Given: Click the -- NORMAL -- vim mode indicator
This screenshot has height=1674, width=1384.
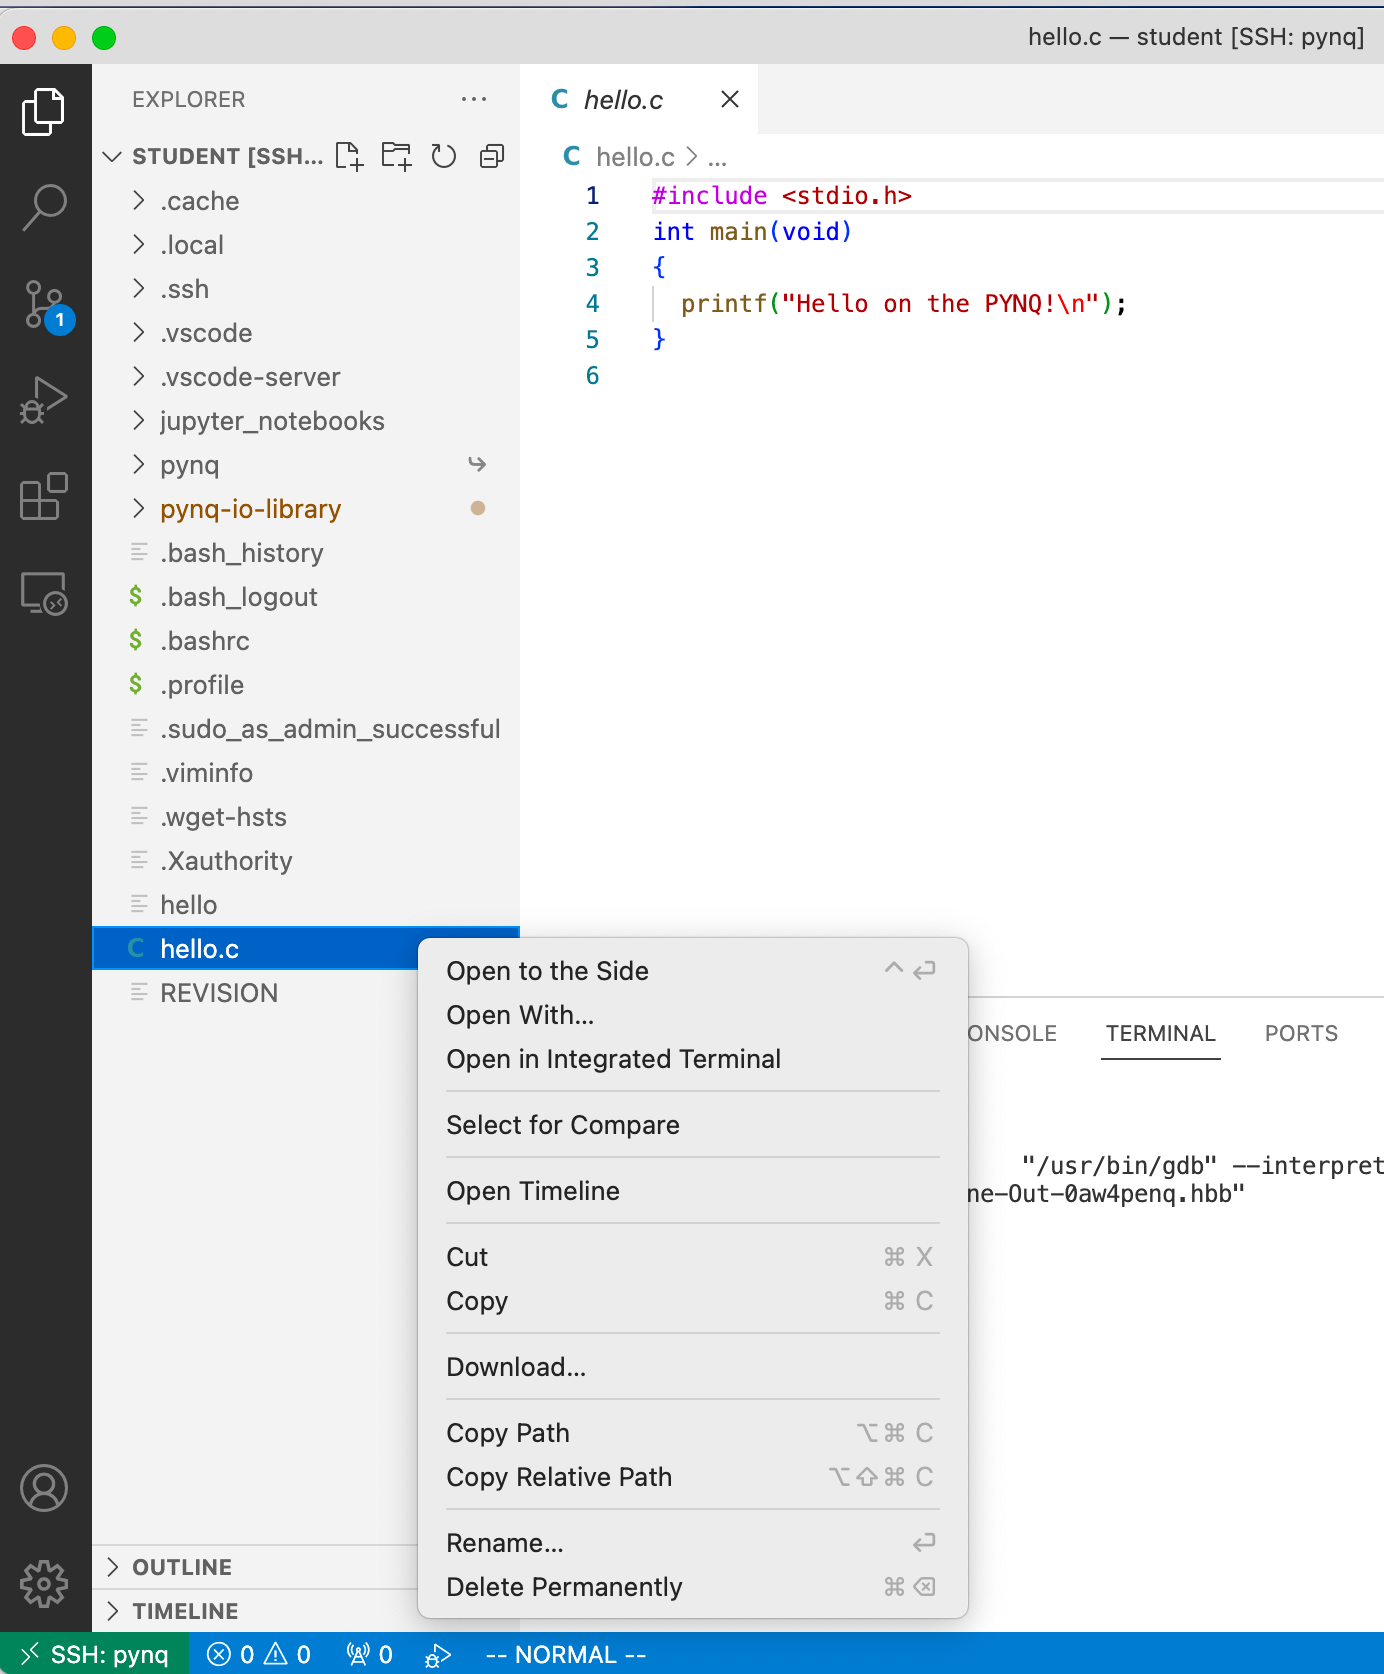Looking at the screenshot, I should [566, 1655].
